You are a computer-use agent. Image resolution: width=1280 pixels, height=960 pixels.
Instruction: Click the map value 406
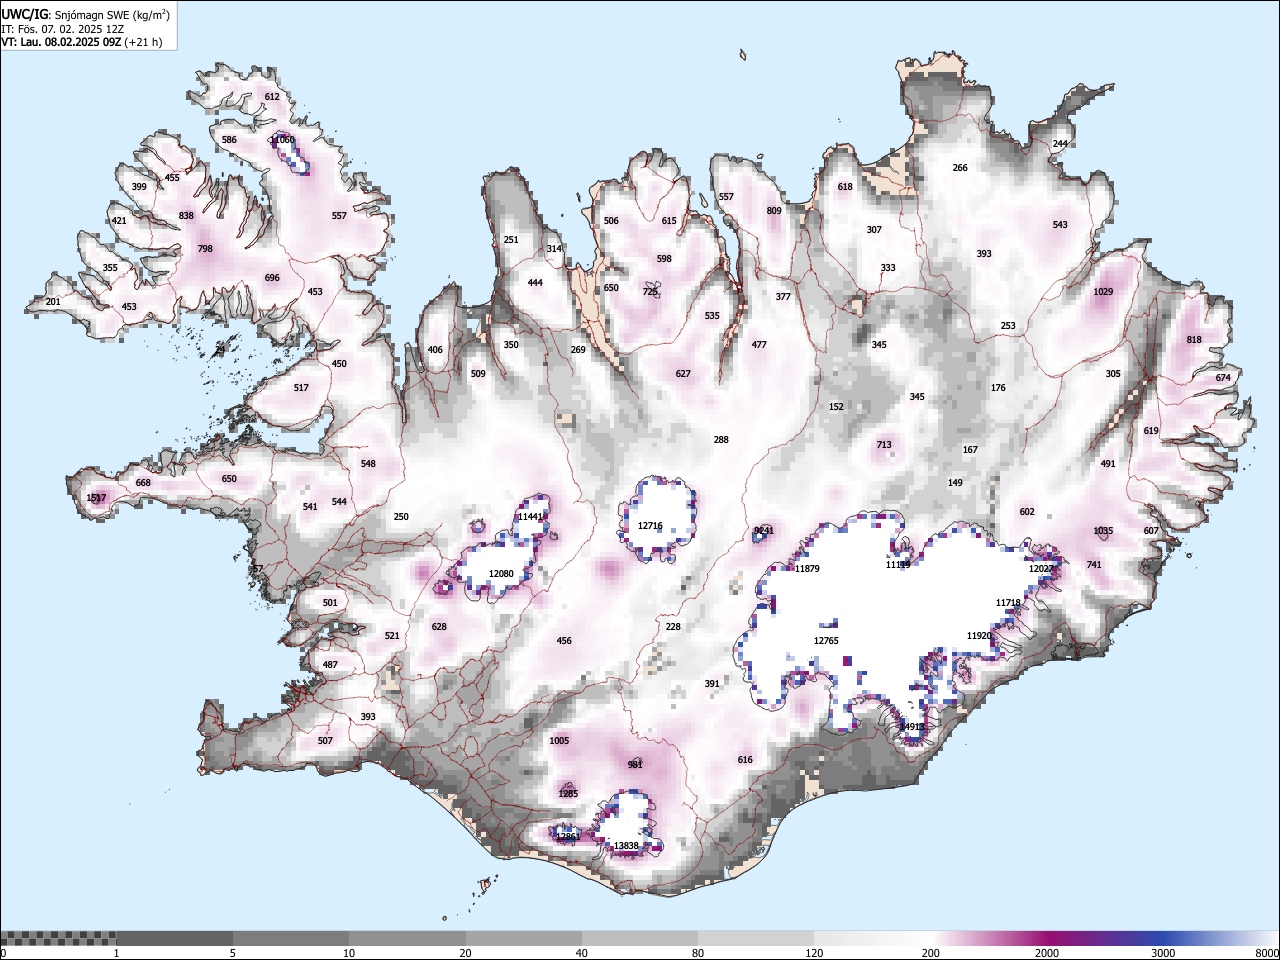(435, 350)
